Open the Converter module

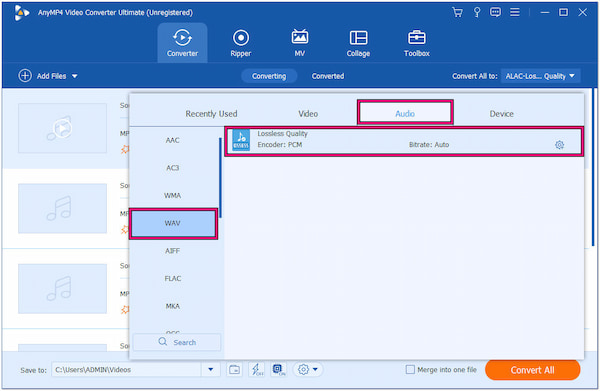182,43
